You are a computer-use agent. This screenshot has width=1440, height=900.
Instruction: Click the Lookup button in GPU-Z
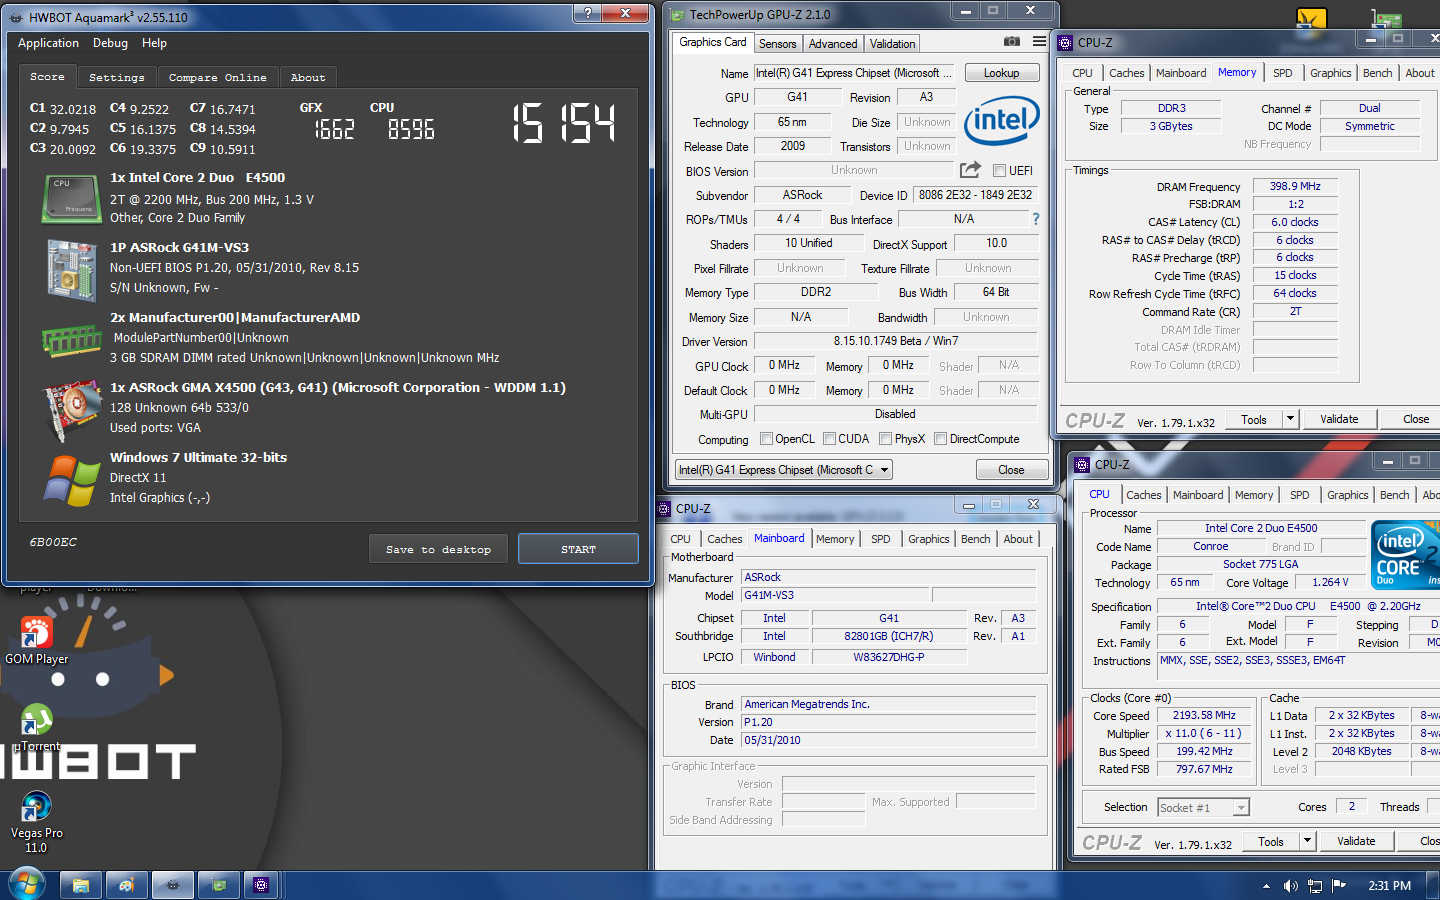(1001, 73)
